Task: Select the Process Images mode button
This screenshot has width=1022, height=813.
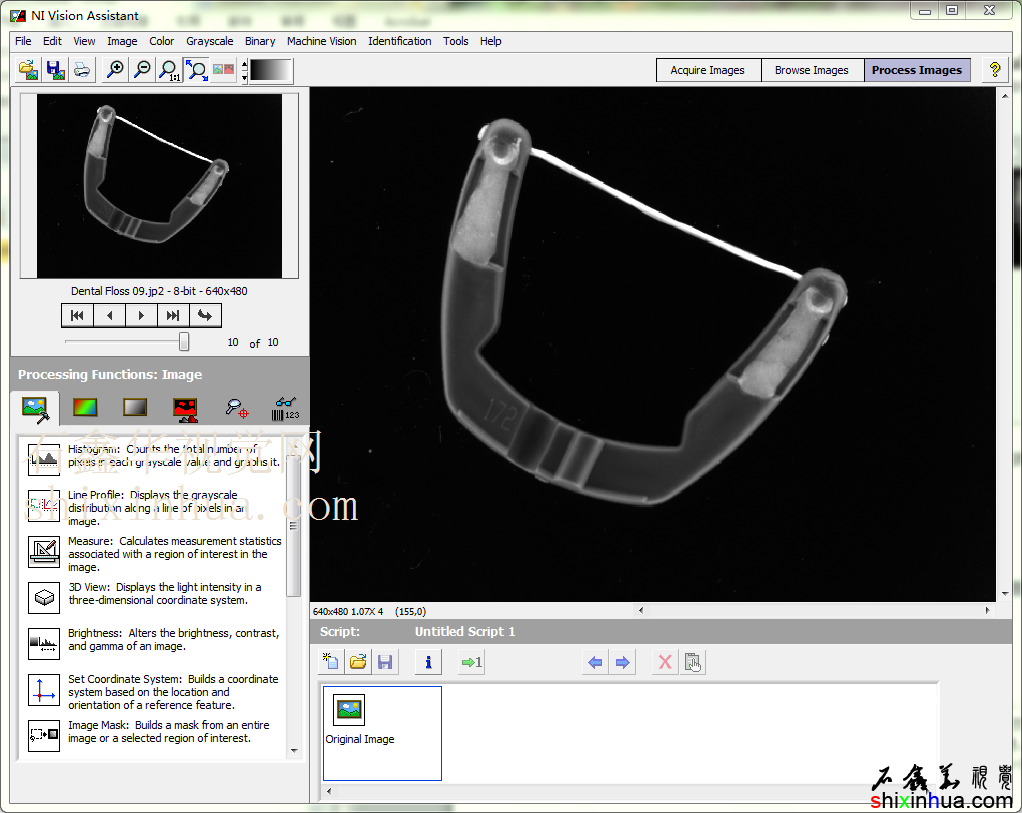Action: click(916, 70)
